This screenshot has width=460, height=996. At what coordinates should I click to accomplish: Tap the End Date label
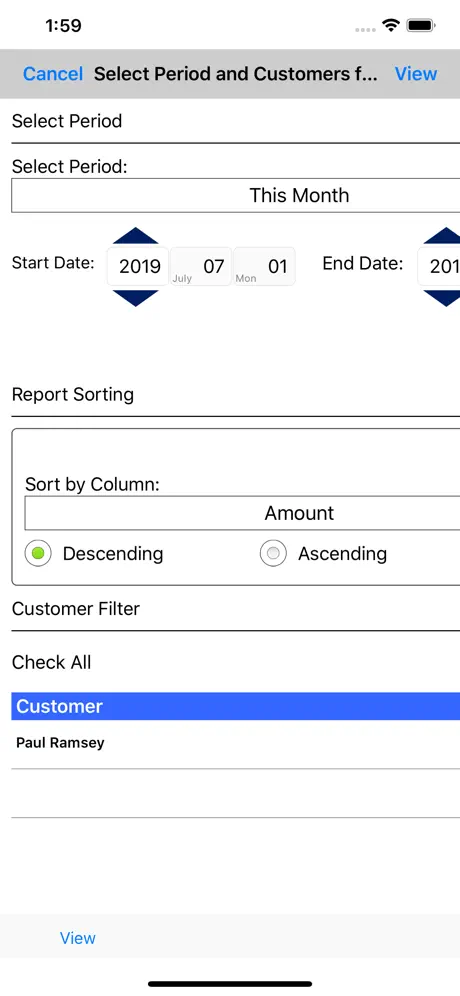tap(363, 263)
